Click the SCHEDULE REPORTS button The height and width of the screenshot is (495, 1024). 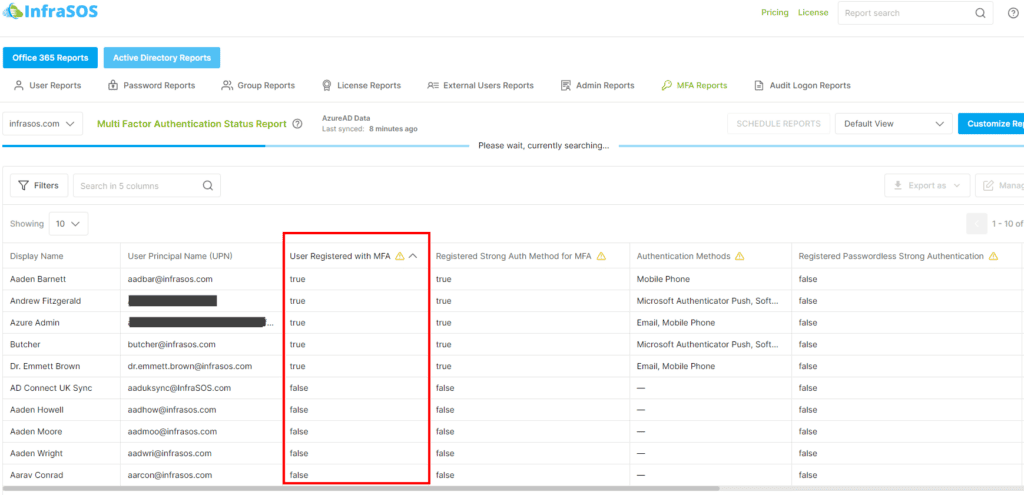point(778,123)
